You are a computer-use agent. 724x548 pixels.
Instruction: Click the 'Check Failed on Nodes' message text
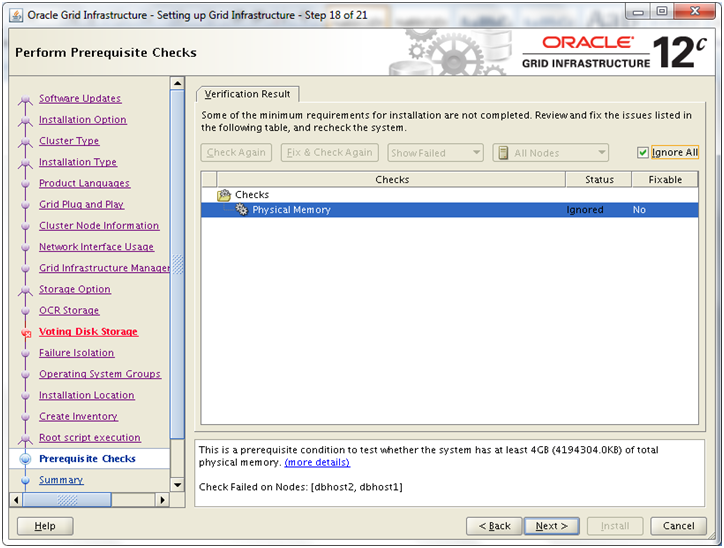[301, 487]
